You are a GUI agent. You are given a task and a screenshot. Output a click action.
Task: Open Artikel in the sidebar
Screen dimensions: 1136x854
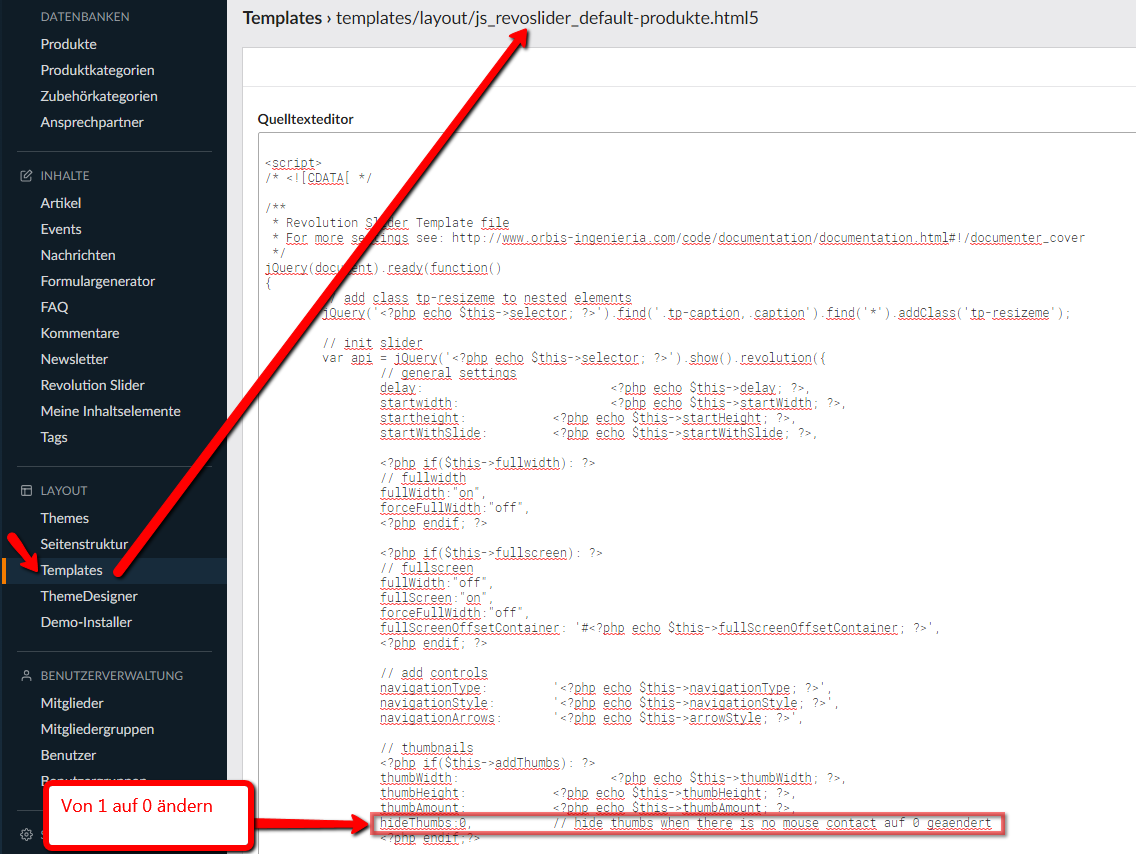coord(61,204)
